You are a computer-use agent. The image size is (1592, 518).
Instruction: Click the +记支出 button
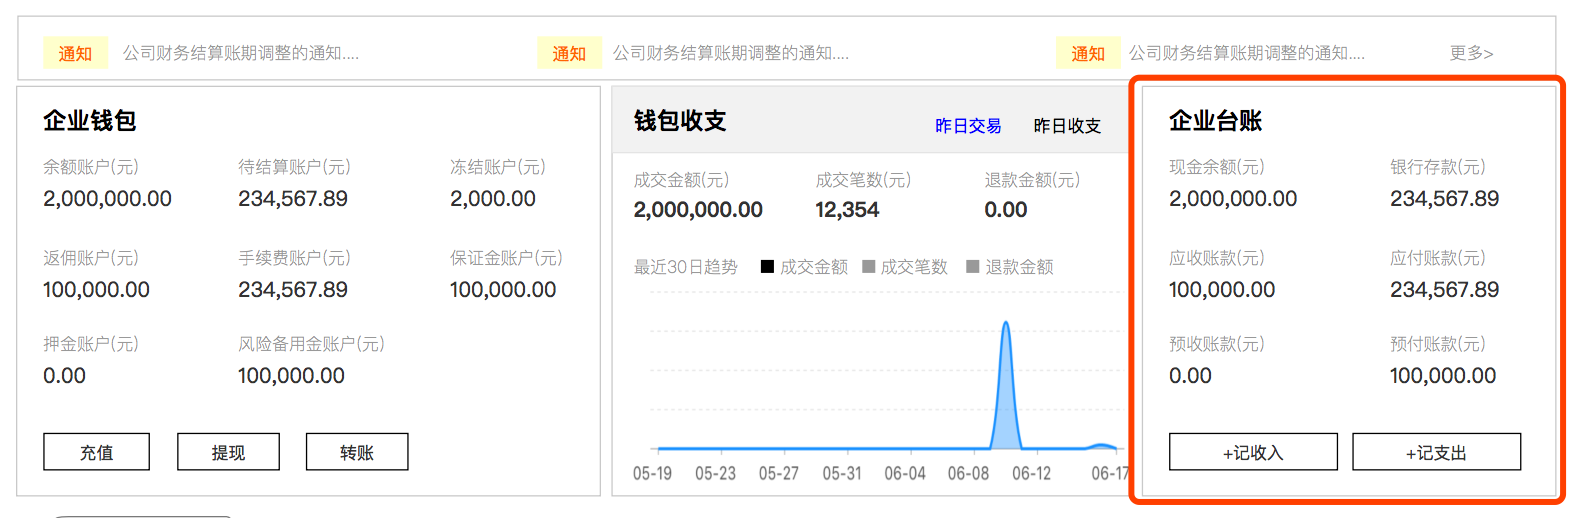pyautogui.click(x=1436, y=452)
